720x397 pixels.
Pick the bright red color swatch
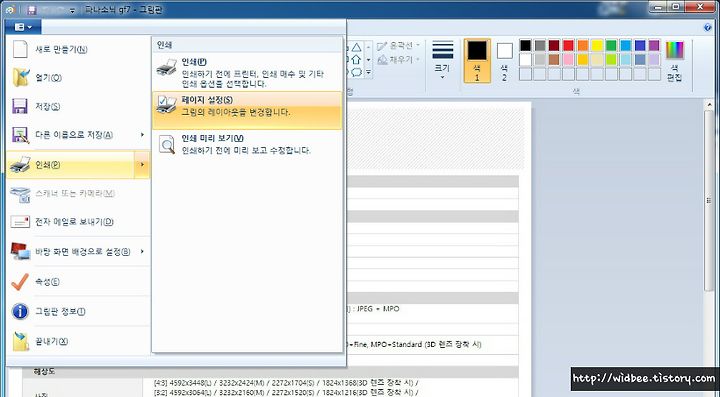coord(568,45)
